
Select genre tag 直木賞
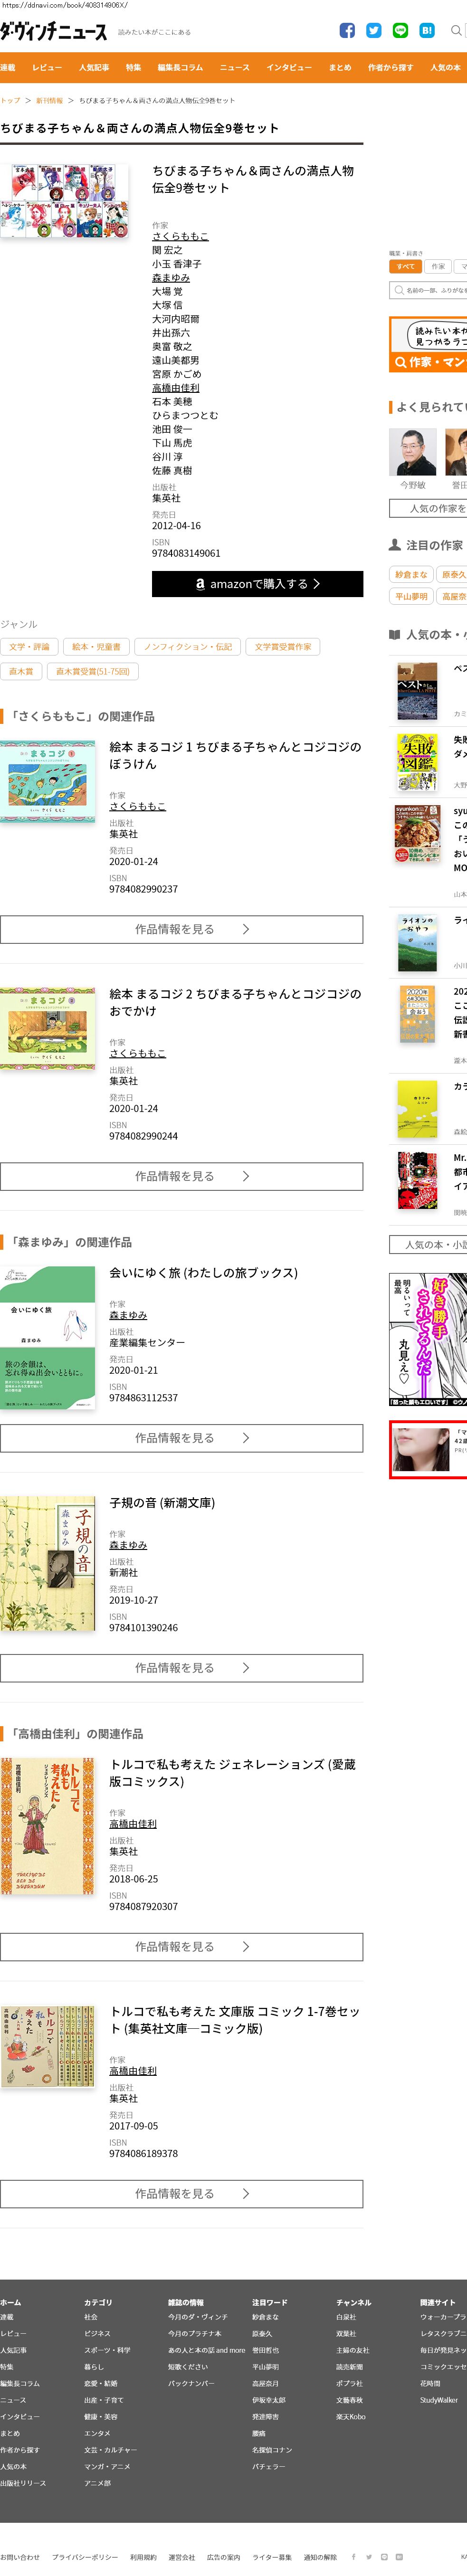coord(21,671)
